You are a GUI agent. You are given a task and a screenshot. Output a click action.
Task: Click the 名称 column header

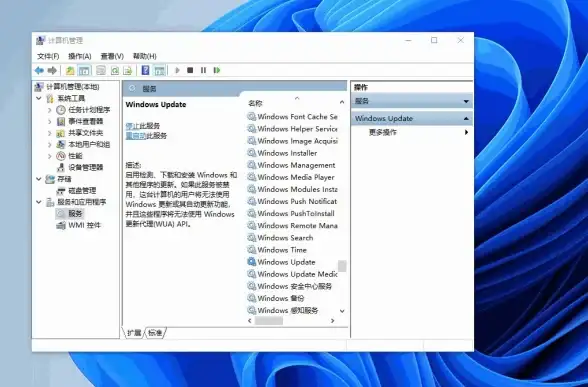click(x=255, y=103)
